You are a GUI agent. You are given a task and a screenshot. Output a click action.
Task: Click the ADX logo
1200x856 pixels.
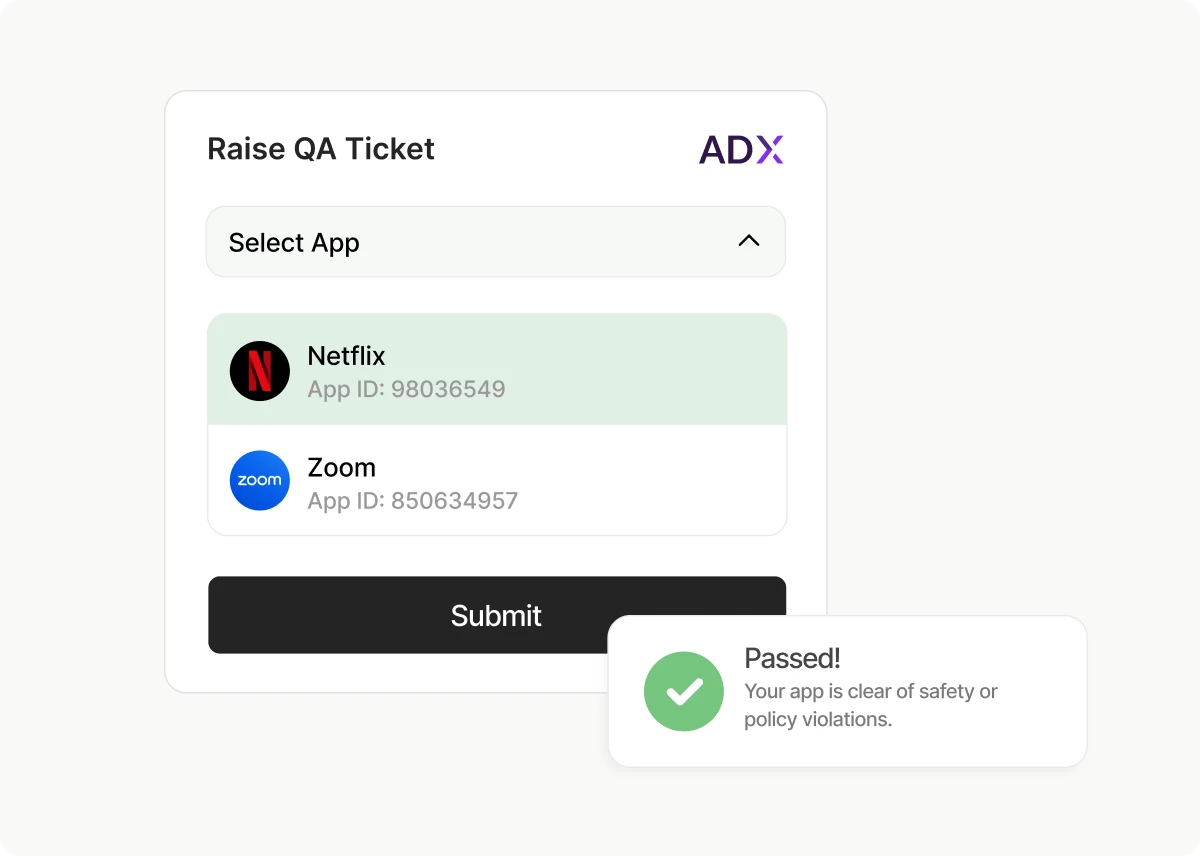[x=741, y=149]
